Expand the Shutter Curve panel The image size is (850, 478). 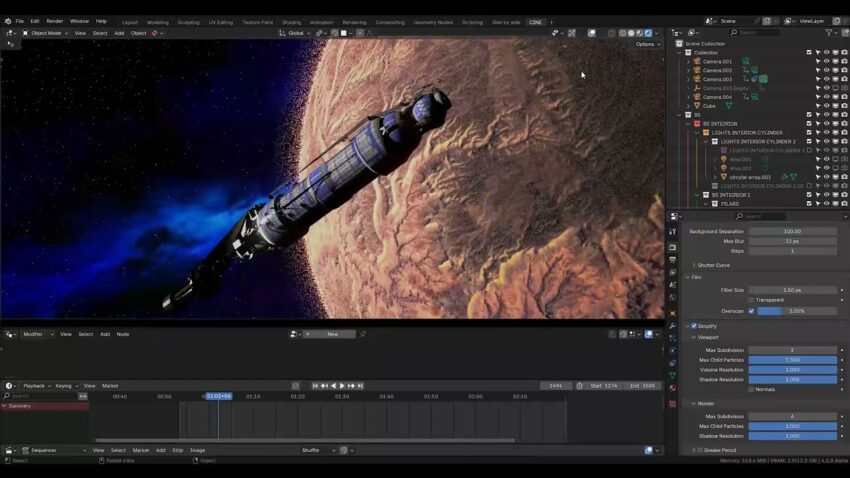(x=711, y=265)
